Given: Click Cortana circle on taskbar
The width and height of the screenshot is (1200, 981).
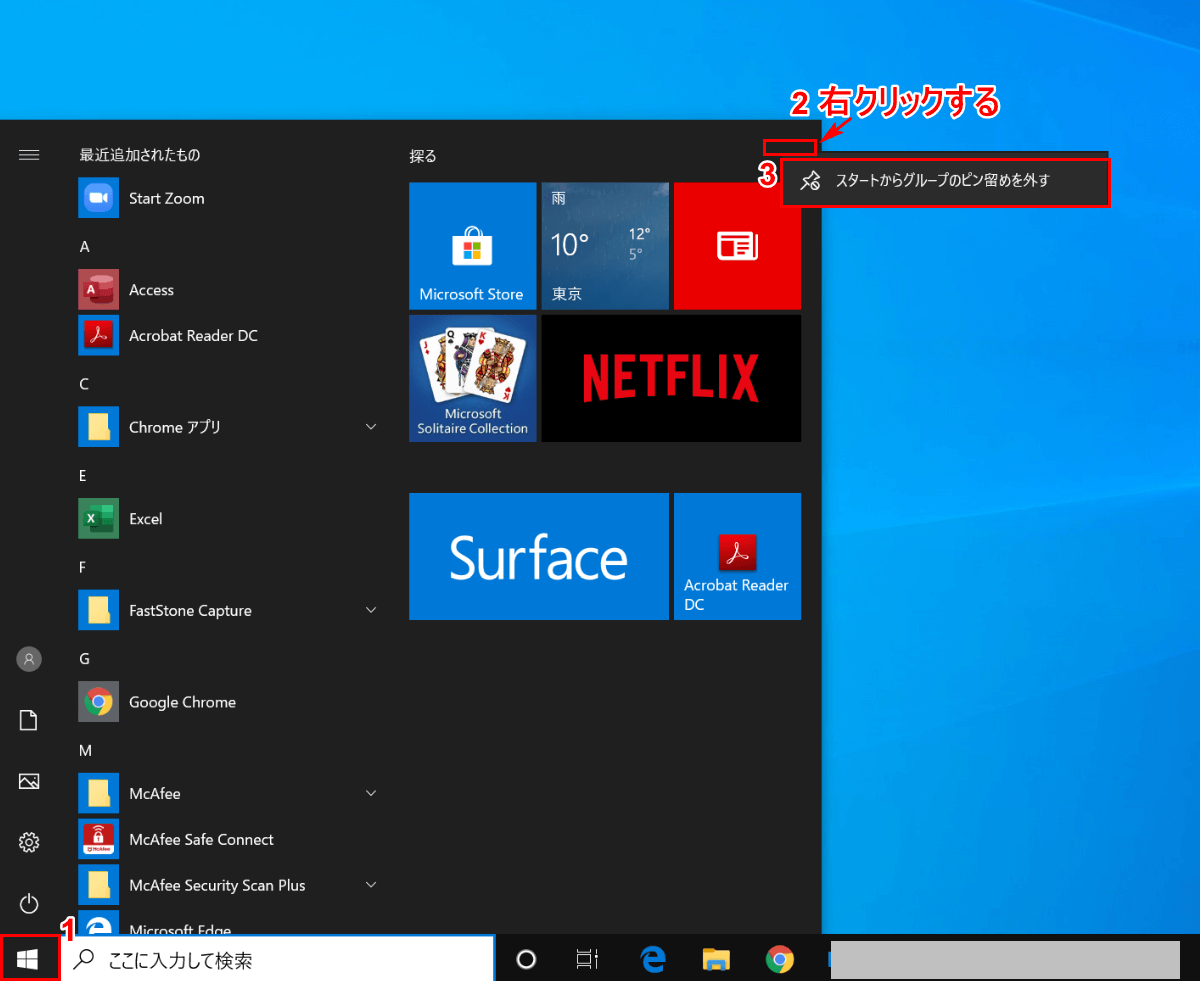Looking at the screenshot, I should click(525, 960).
